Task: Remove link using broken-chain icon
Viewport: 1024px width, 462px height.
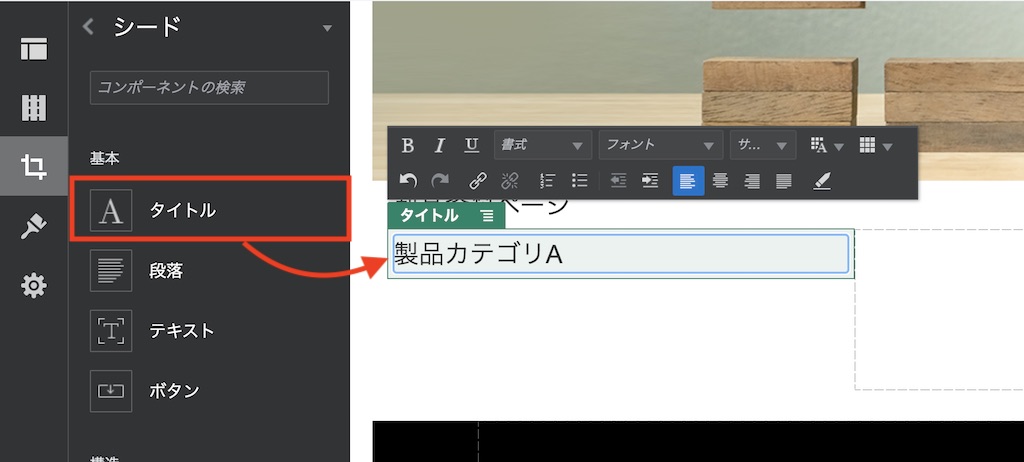Action: point(510,181)
